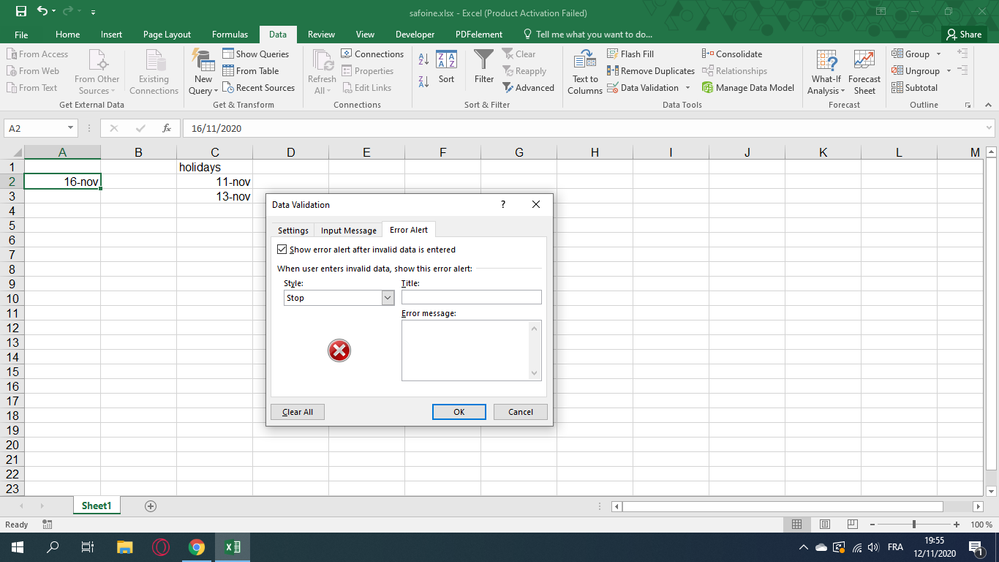Click OK in Data Validation dialog
Viewport: 999px width, 562px height.
point(459,412)
